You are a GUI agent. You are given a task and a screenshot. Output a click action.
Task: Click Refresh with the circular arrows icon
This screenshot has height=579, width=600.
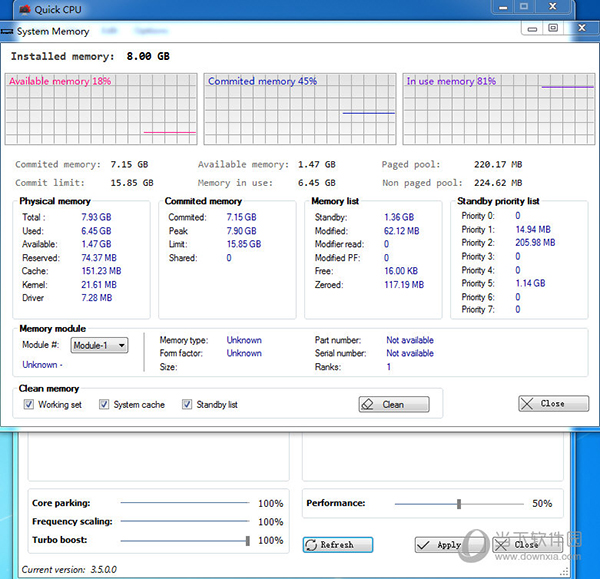point(338,545)
